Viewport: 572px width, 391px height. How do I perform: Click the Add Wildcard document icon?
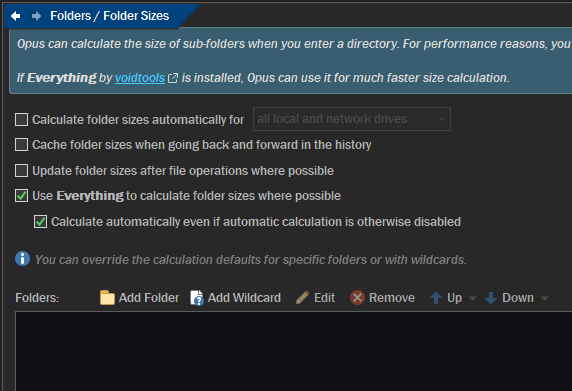tap(197, 298)
